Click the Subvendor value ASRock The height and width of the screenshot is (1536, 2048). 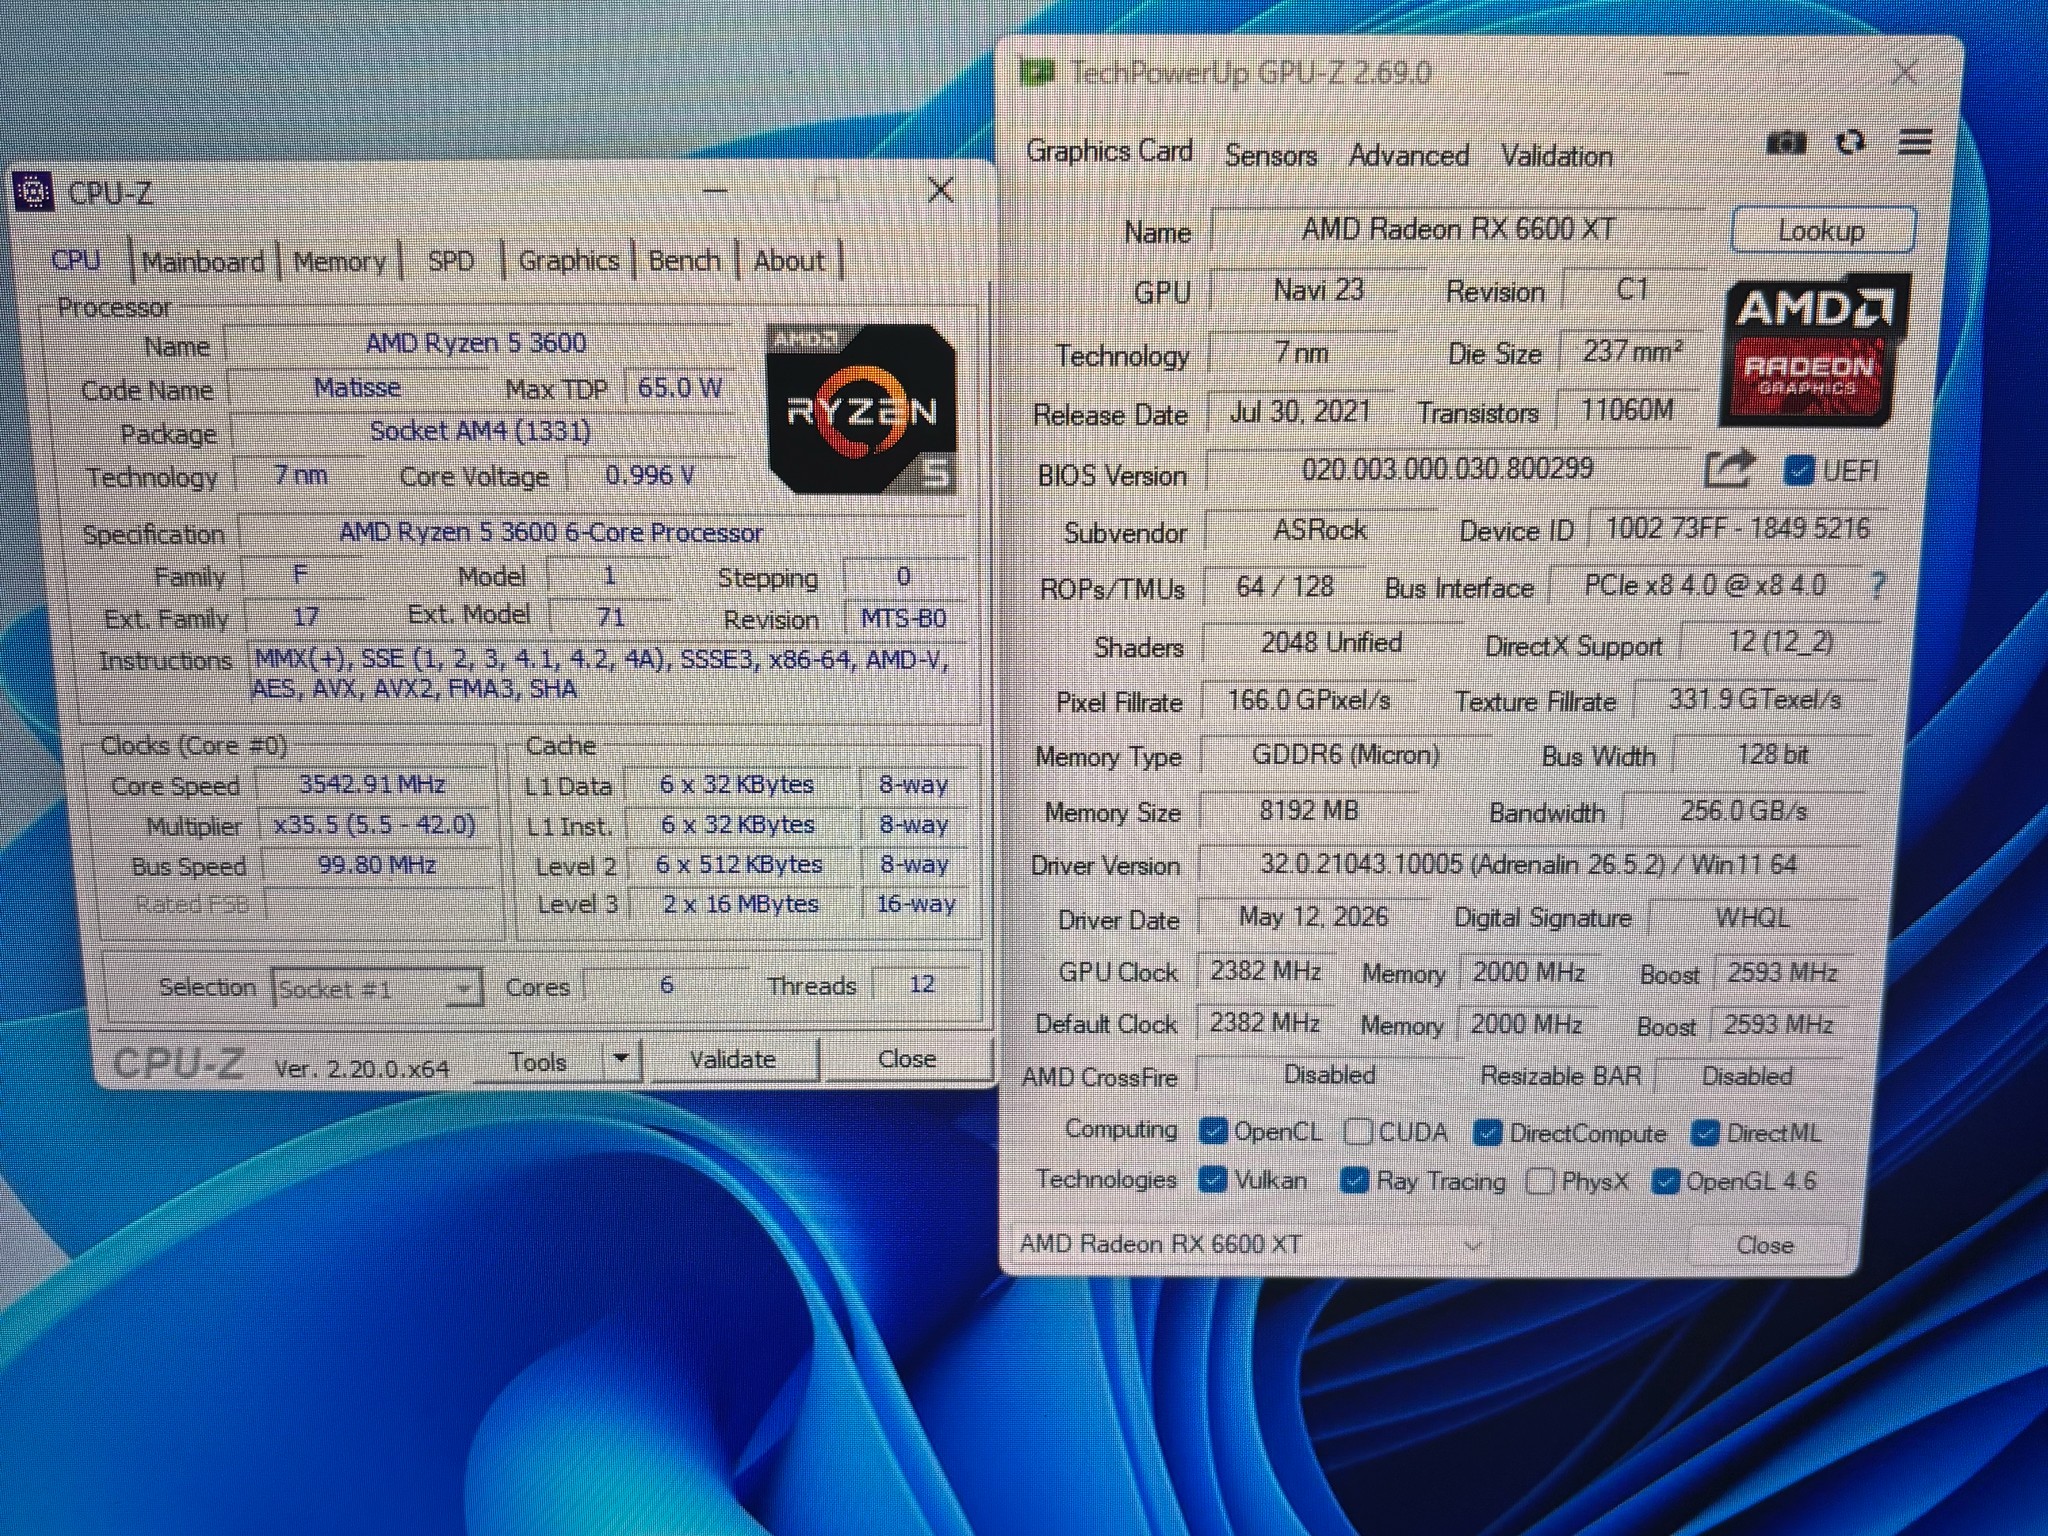pyautogui.click(x=1320, y=530)
